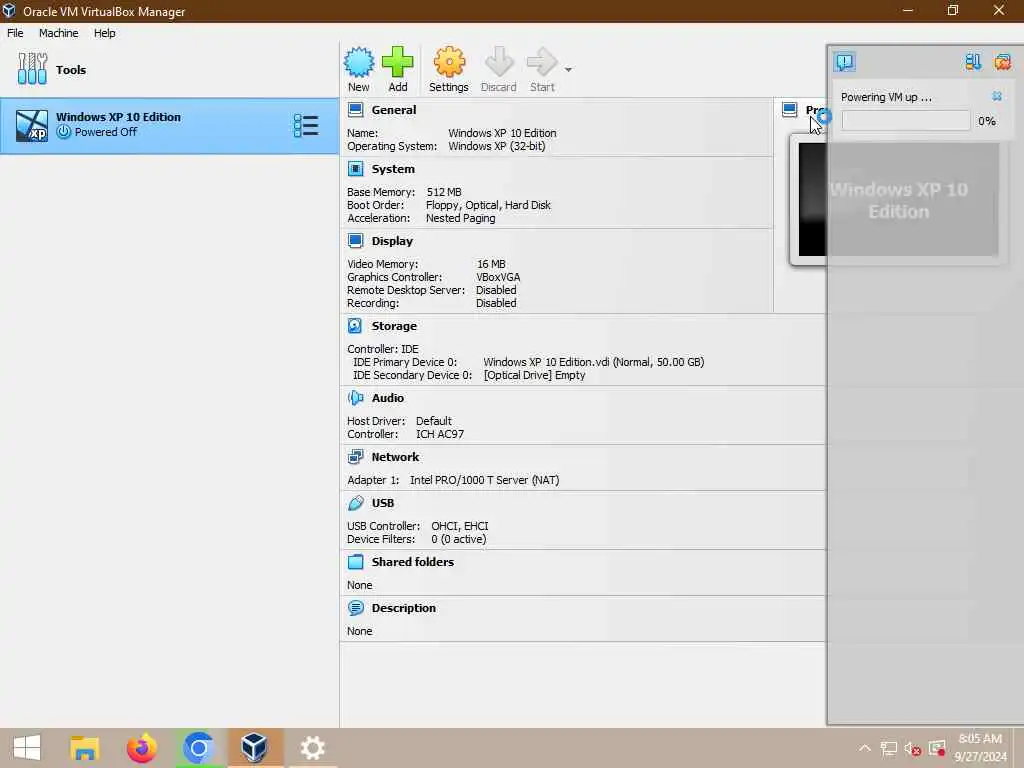
Task: Open Windows Settings gear on taskbar
Action: (x=312, y=748)
